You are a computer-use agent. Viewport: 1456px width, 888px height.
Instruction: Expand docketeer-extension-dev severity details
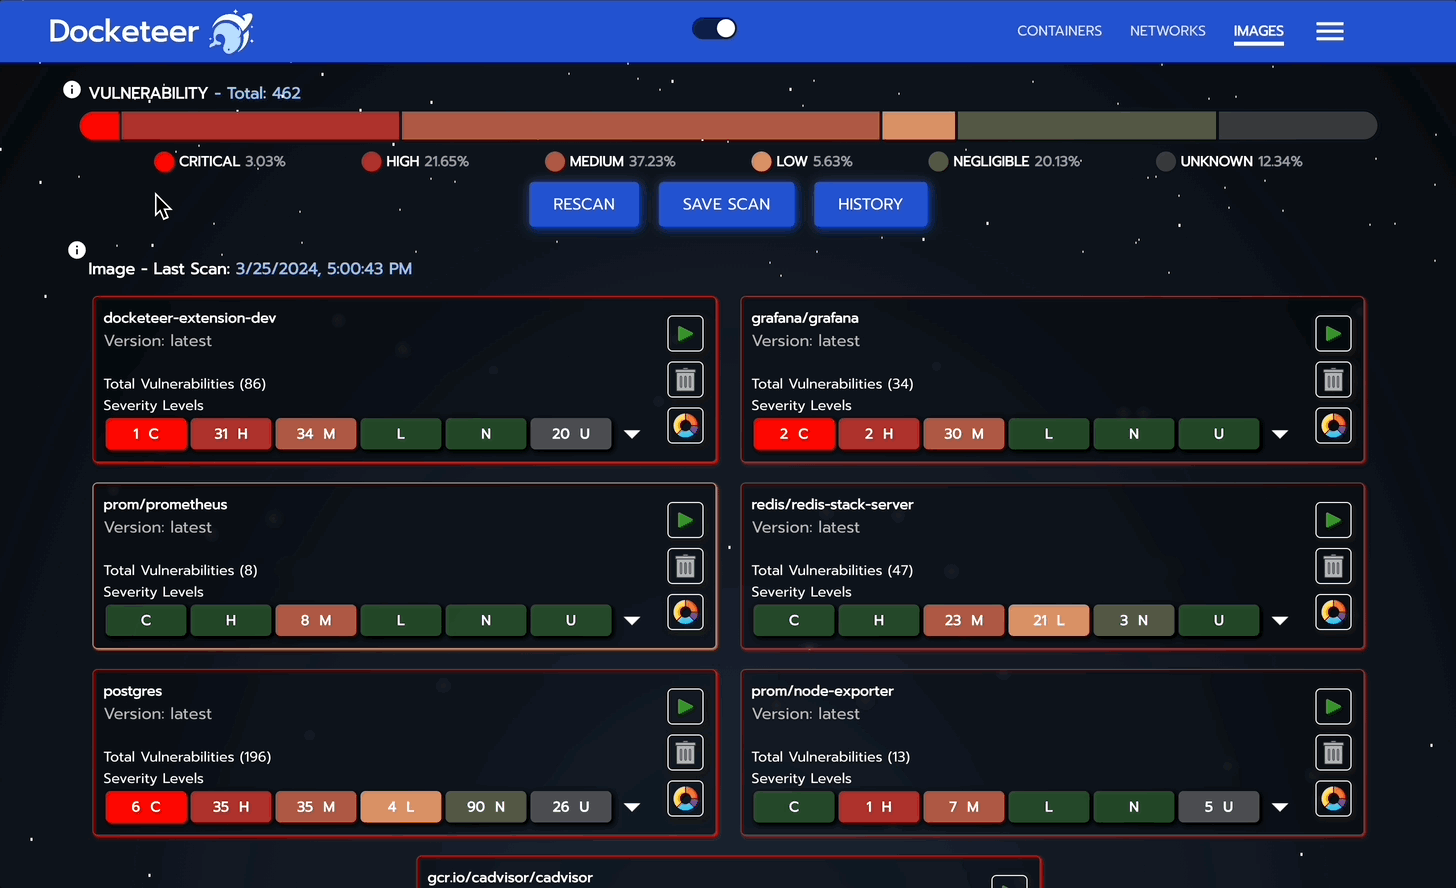[x=632, y=434]
